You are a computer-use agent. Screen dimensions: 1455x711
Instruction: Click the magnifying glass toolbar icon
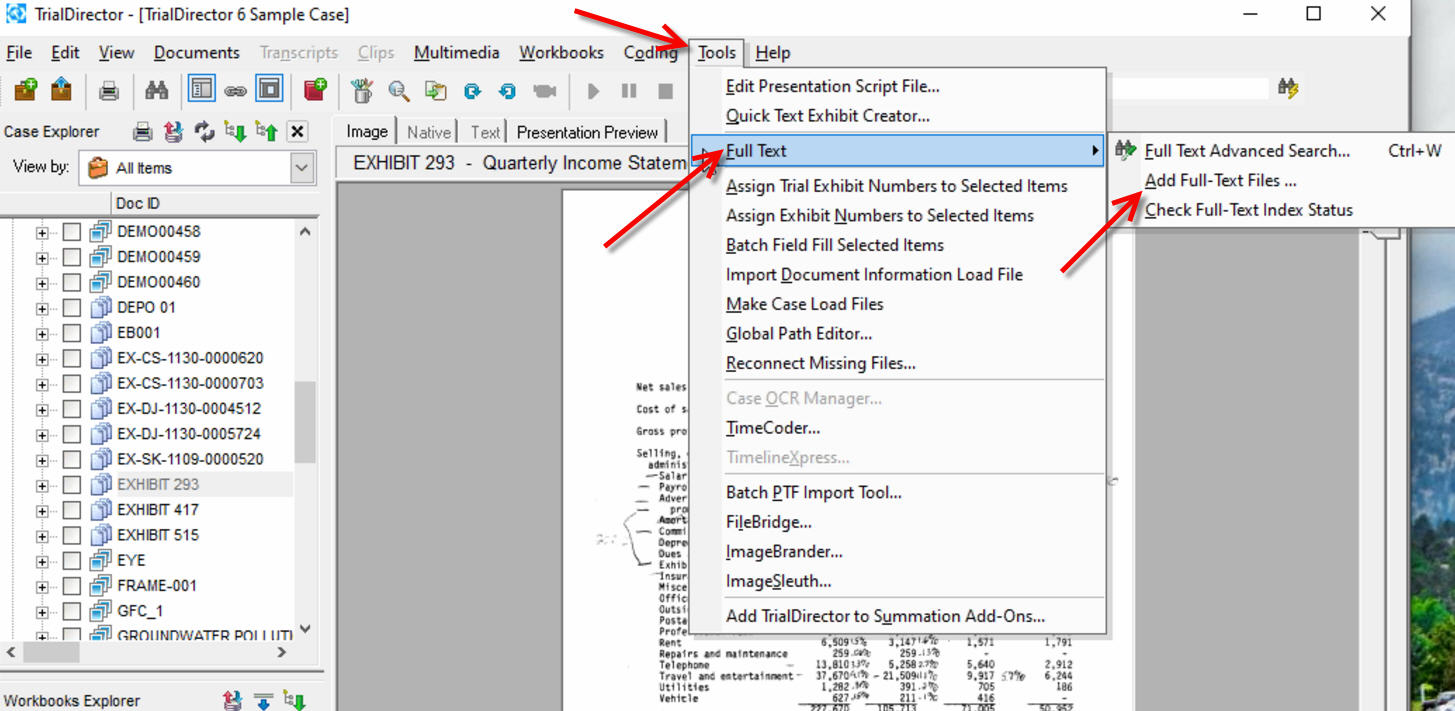(x=399, y=91)
